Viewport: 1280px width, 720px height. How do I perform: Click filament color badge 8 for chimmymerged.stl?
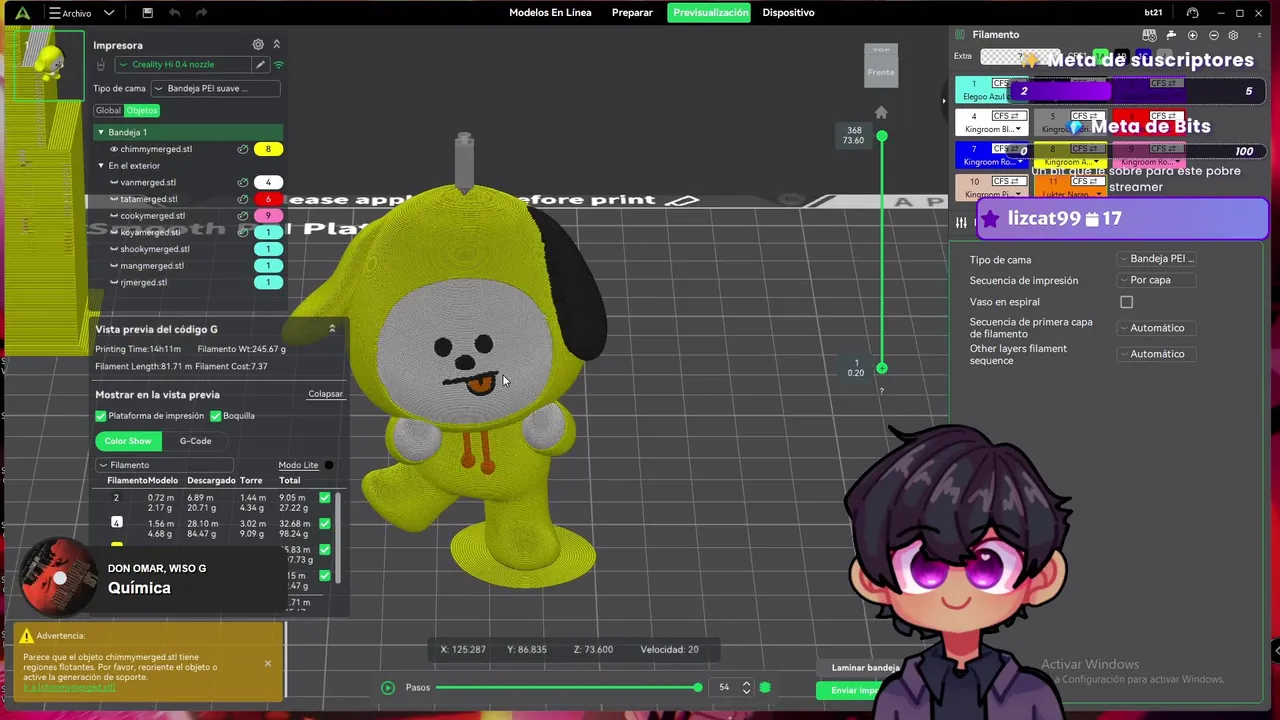(268, 149)
